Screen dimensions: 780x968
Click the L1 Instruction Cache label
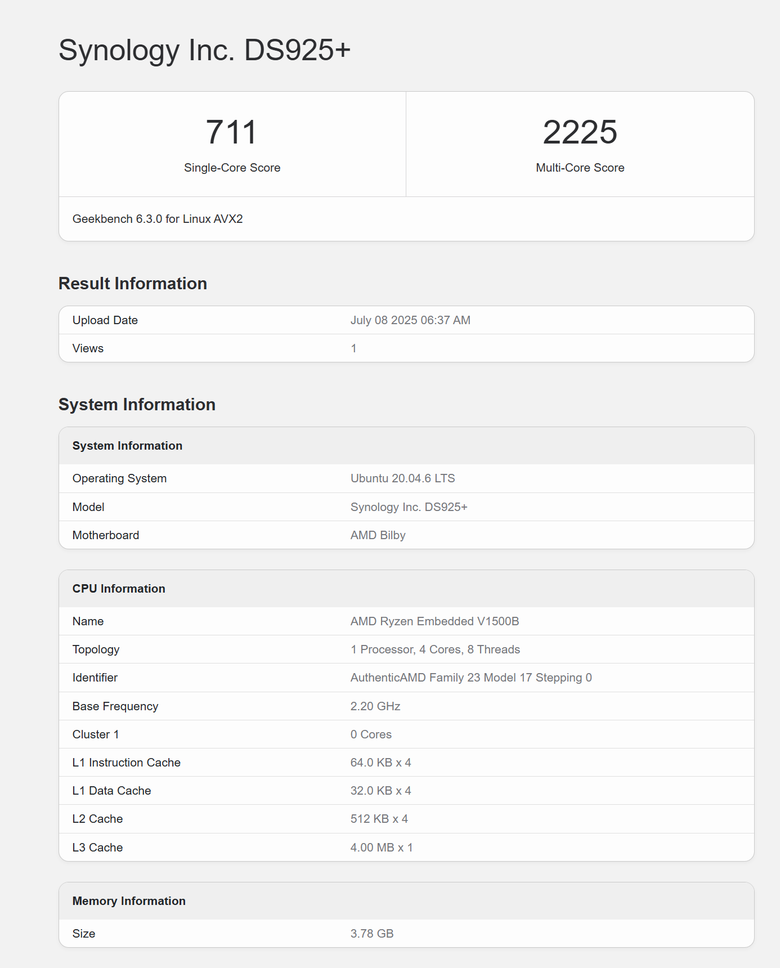126,762
